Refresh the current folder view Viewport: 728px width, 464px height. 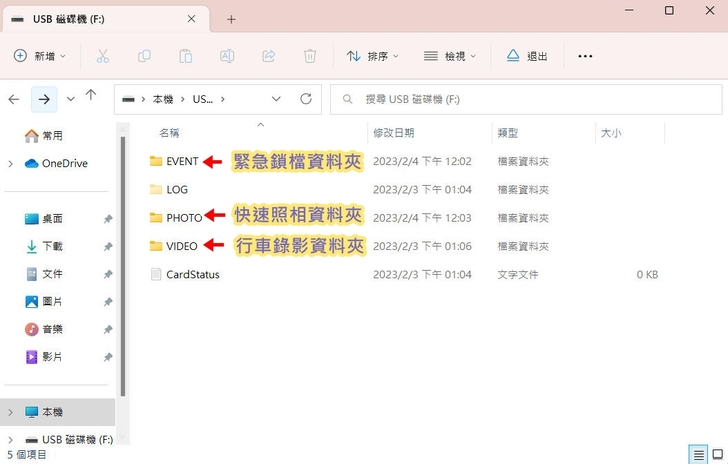(x=306, y=99)
